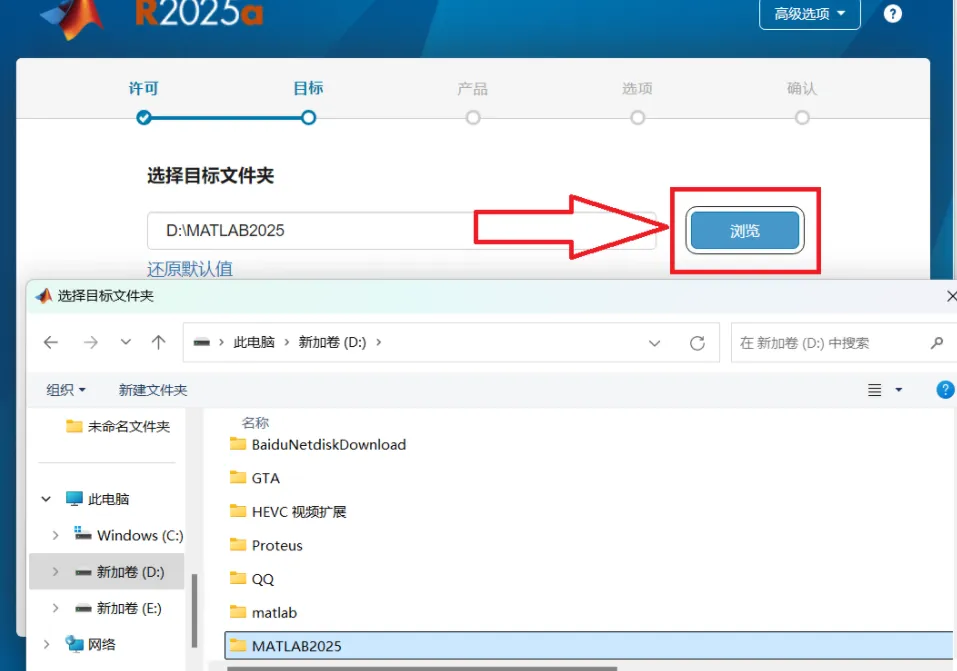957x671 pixels.
Task: Click the 此电脑 monitor icon in tree
Action: (x=74, y=499)
